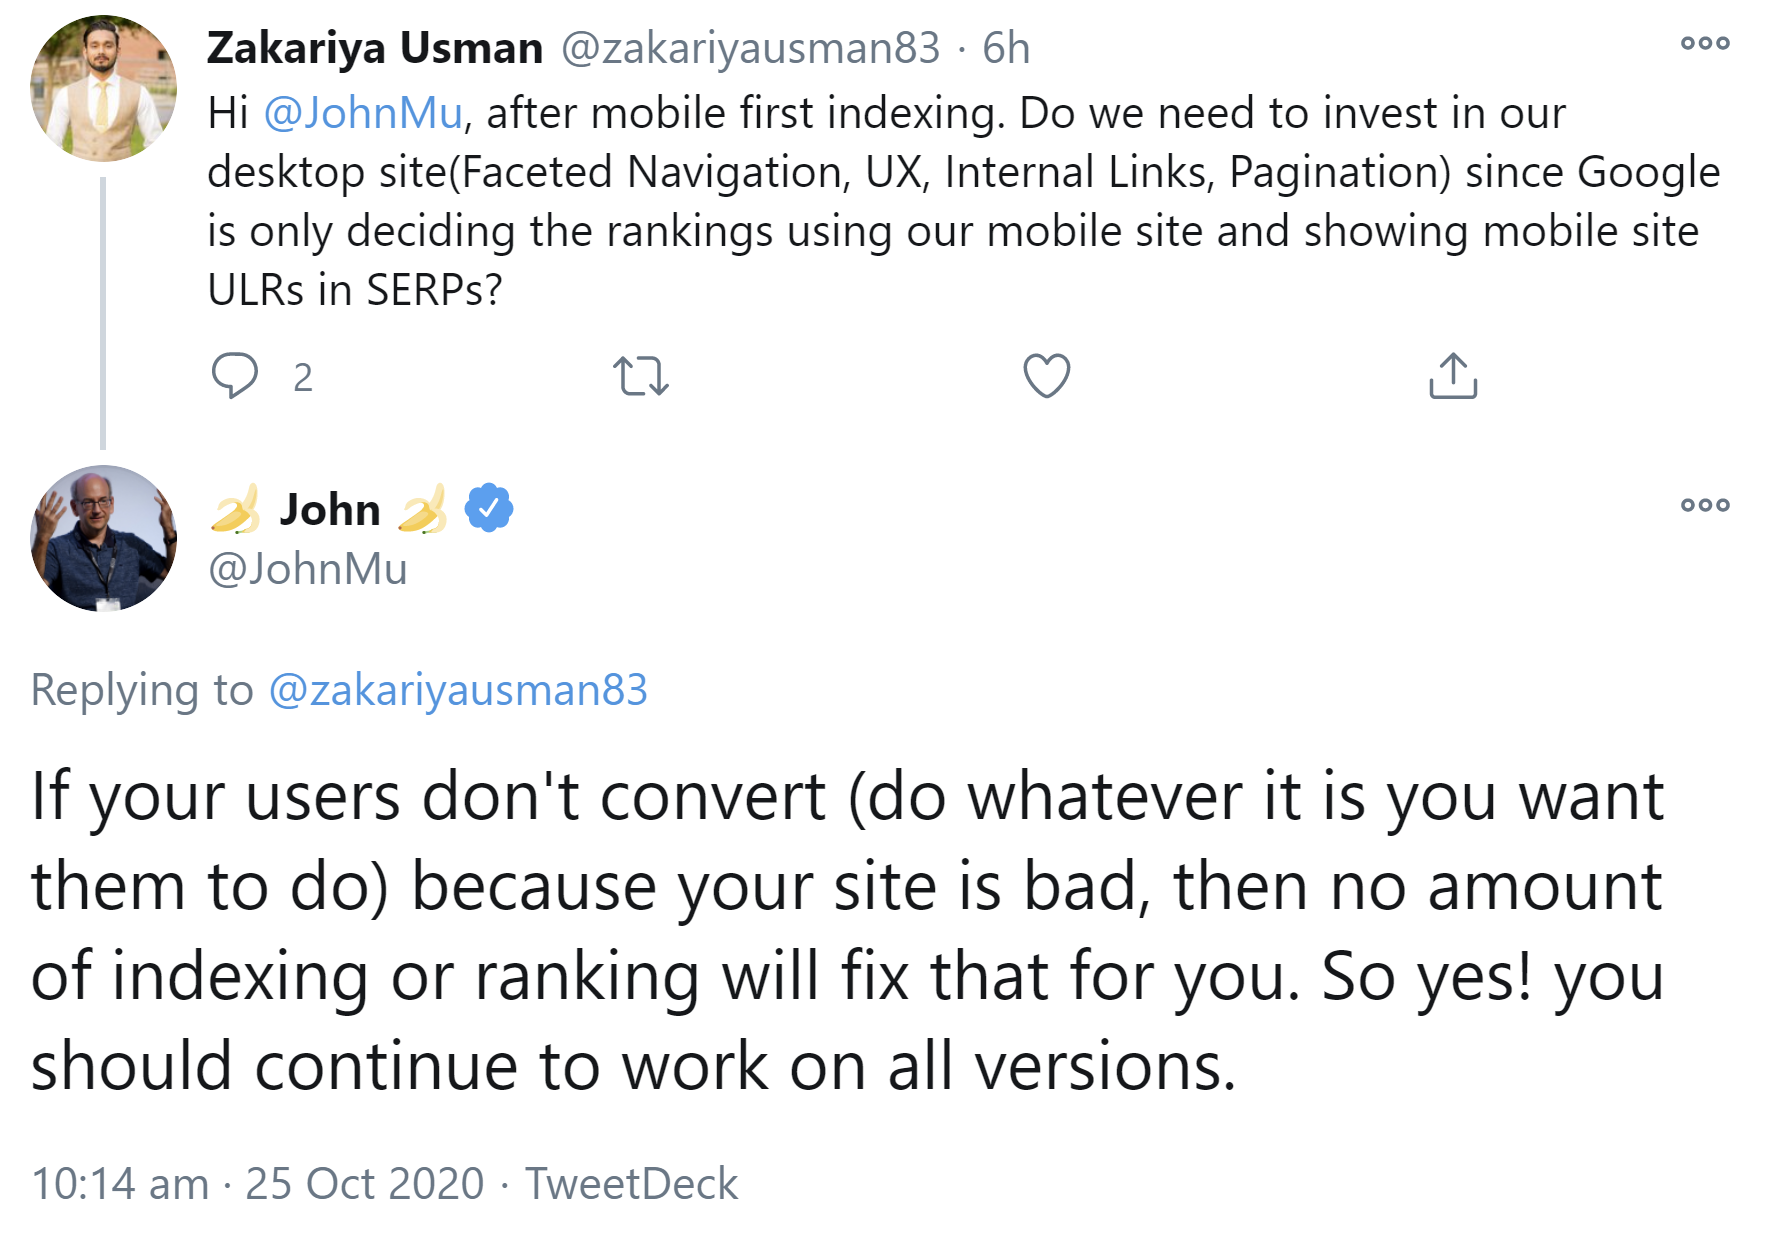Click the TweetDeck source label

[631, 1184]
